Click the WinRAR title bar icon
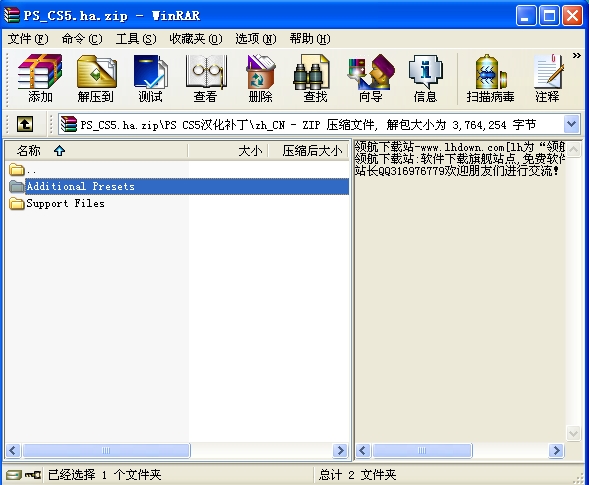Screen dimensions: 589x485 [x=12, y=15]
